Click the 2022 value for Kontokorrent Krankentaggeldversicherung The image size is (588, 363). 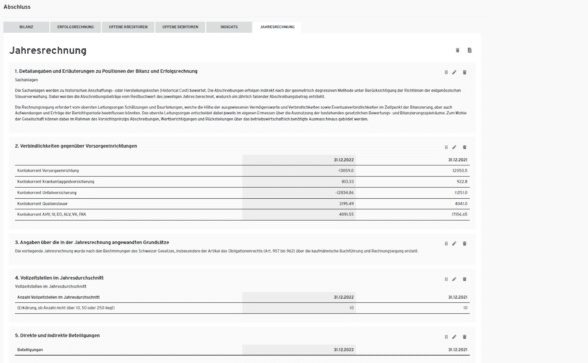(x=348, y=182)
